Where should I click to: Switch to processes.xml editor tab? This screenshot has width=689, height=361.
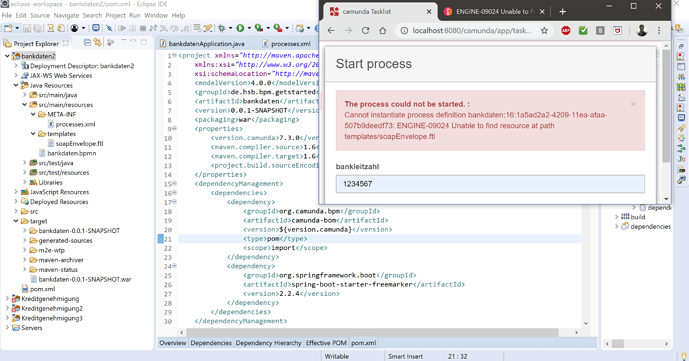click(286, 43)
